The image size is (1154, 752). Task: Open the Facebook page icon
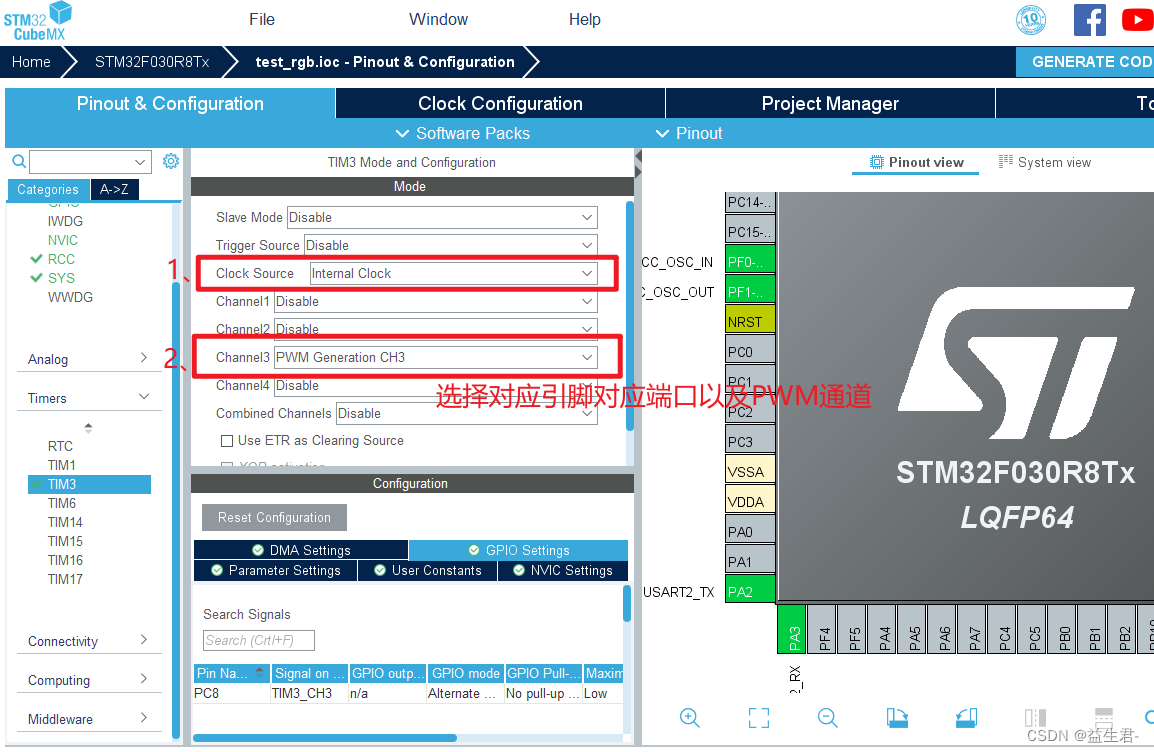(1089, 20)
